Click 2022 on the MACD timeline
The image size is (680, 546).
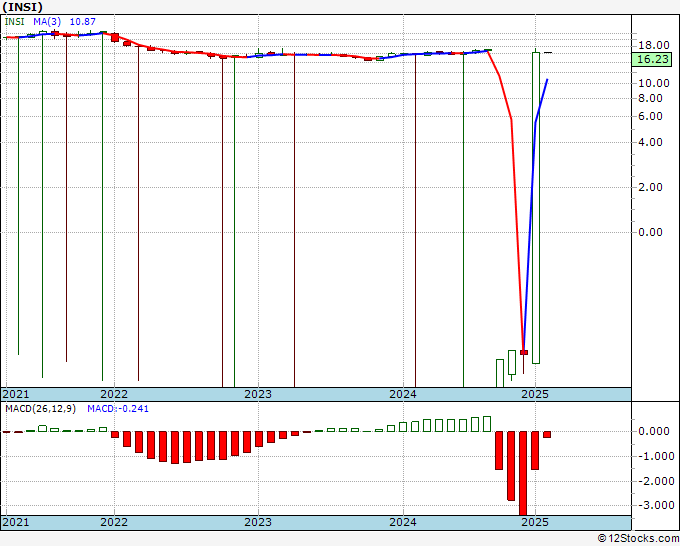pyautogui.click(x=114, y=522)
